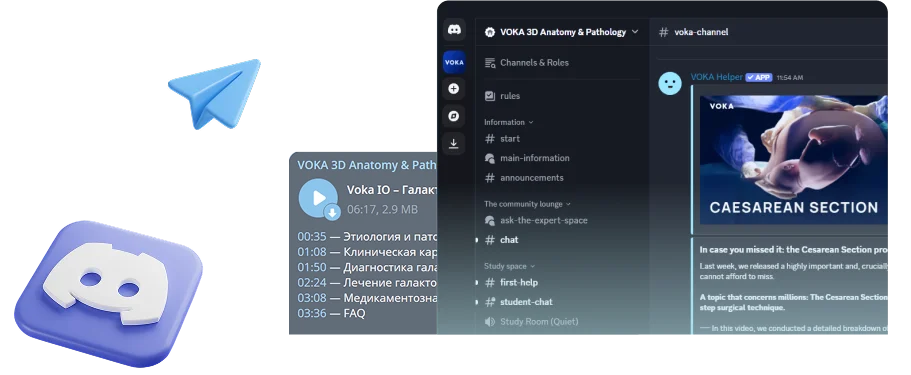Add a server with the plus icon

[454, 89]
